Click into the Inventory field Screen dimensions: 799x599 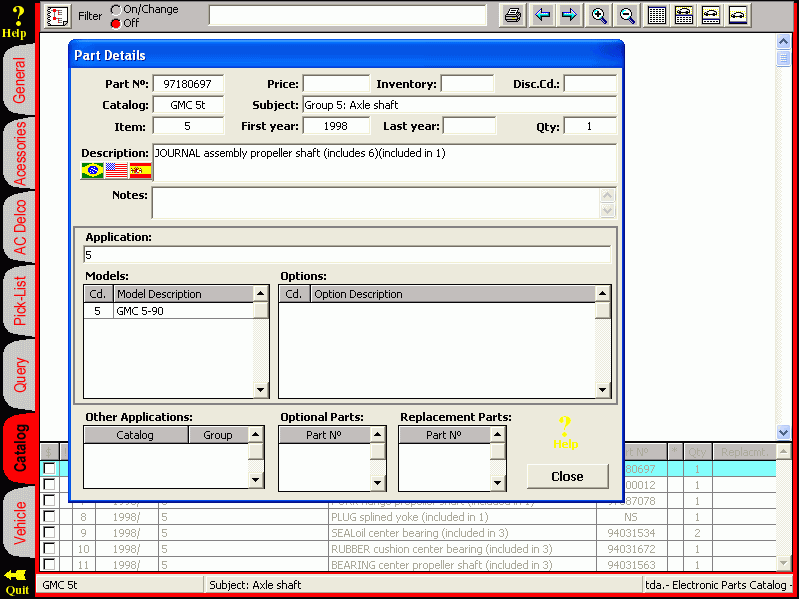467,84
